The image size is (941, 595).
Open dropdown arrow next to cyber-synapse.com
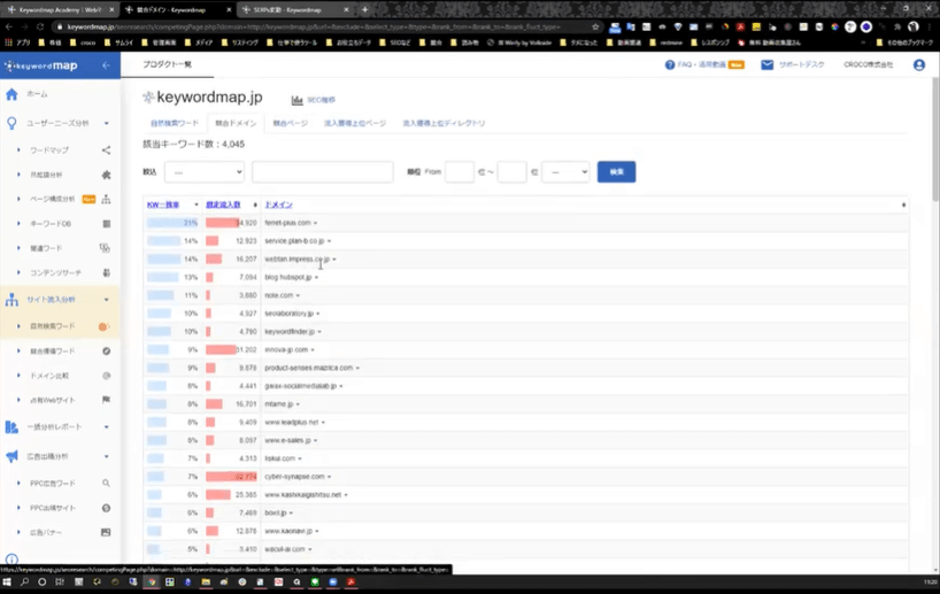click(x=329, y=477)
